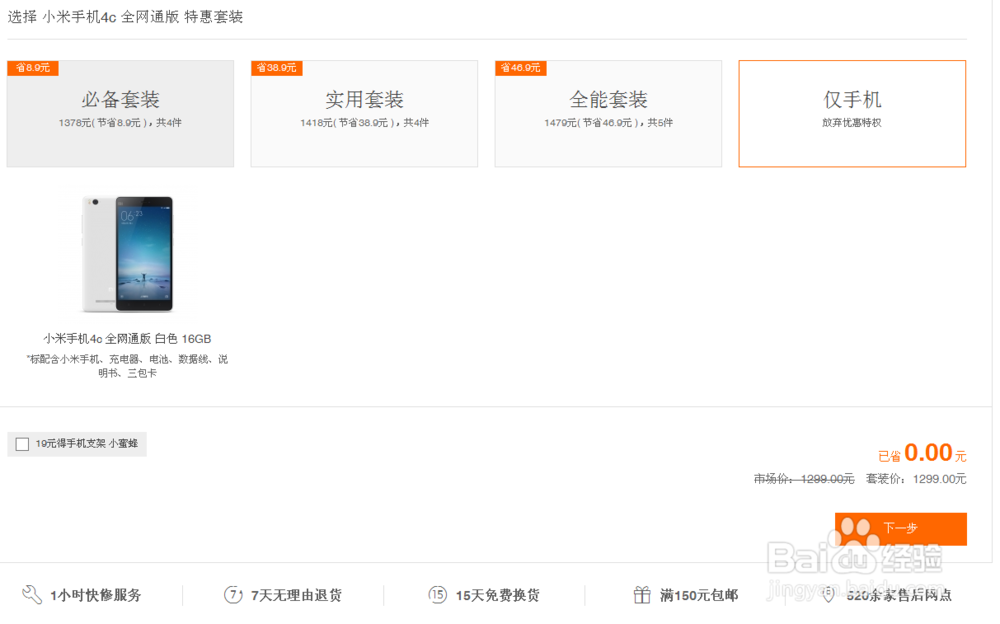Select the 仅手机 option card
The image size is (1000, 624).
(851, 113)
